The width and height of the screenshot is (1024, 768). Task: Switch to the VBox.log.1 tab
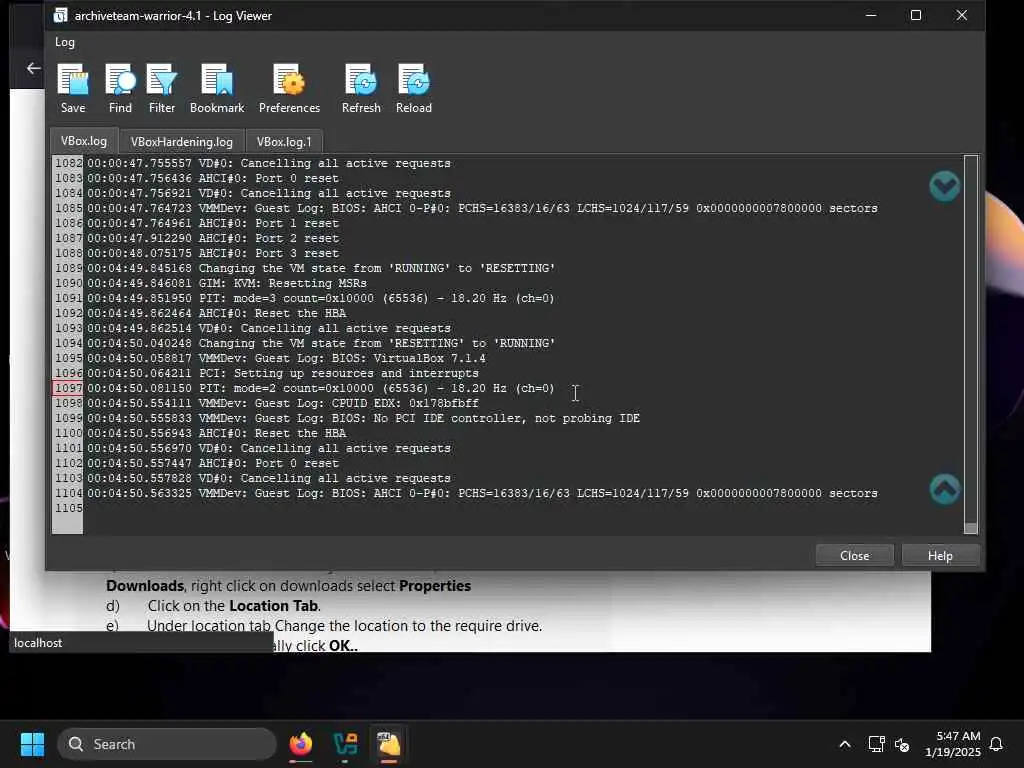[284, 142]
